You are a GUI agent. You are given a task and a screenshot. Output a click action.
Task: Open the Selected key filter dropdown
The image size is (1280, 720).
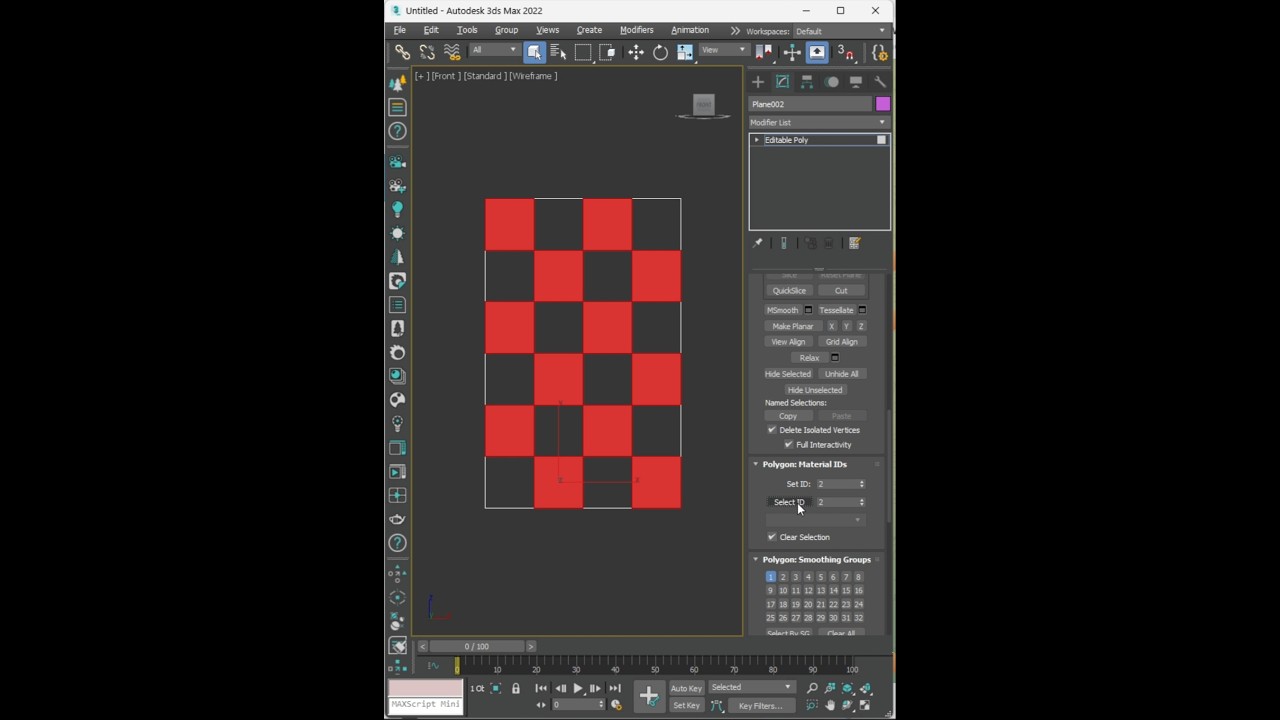pyautogui.click(x=751, y=688)
